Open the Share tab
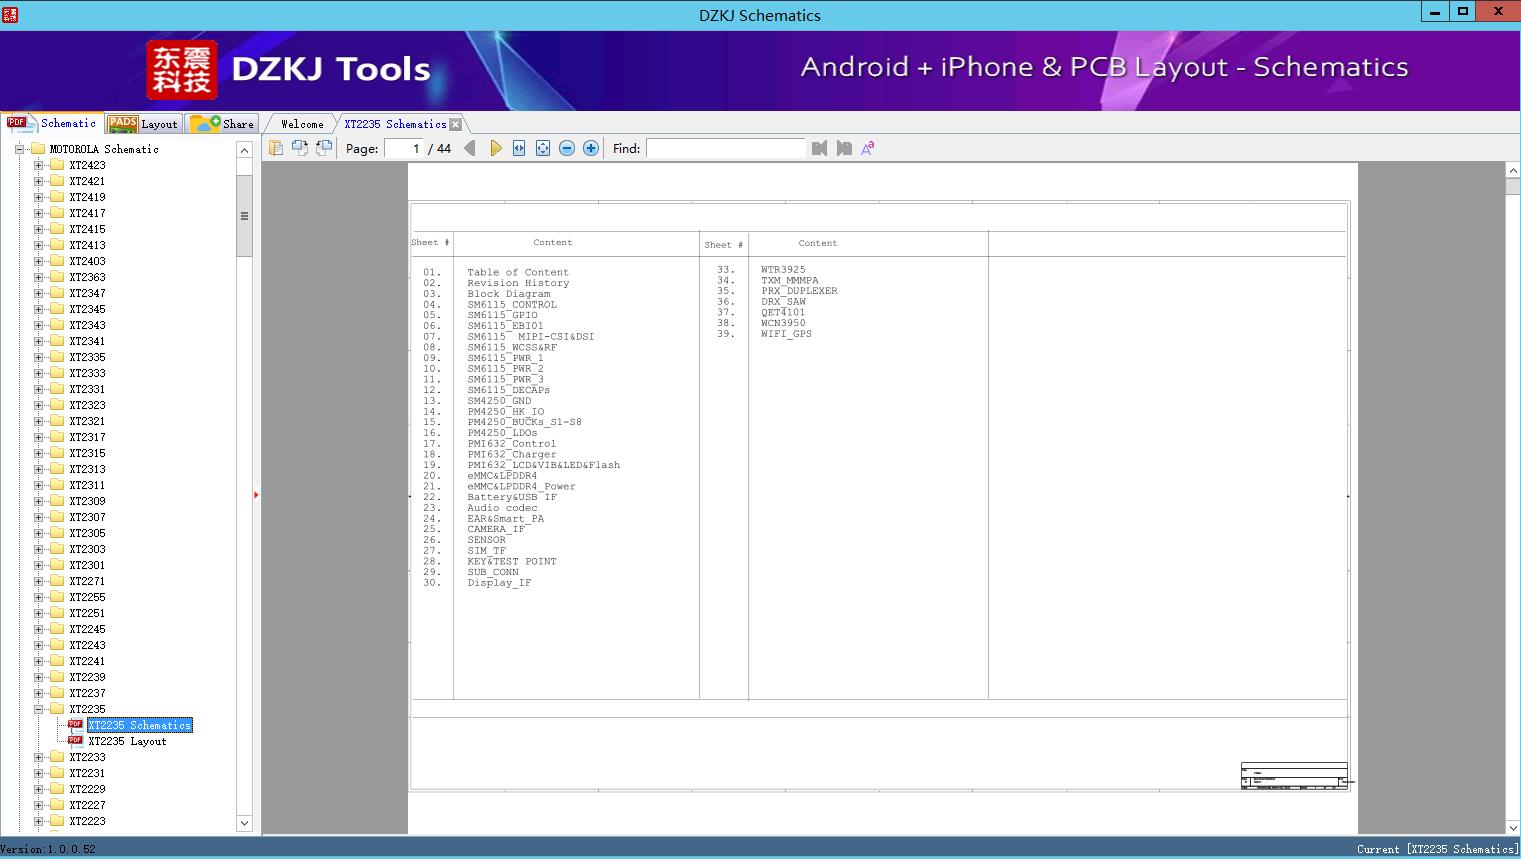Screen dimensions: 1521x859 coord(222,124)
